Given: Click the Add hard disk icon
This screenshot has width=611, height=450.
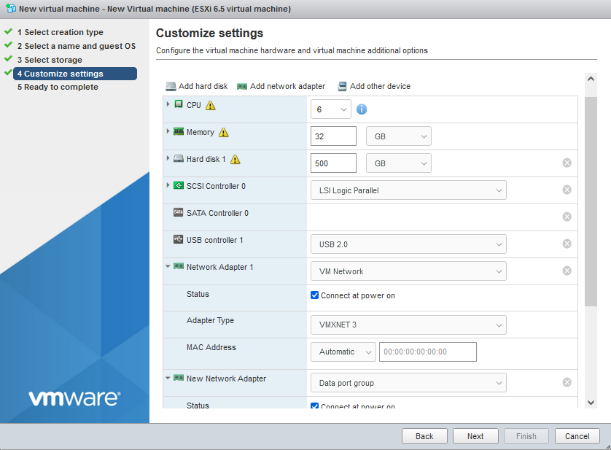Looking at the screenshot, I should coord(170,86).
